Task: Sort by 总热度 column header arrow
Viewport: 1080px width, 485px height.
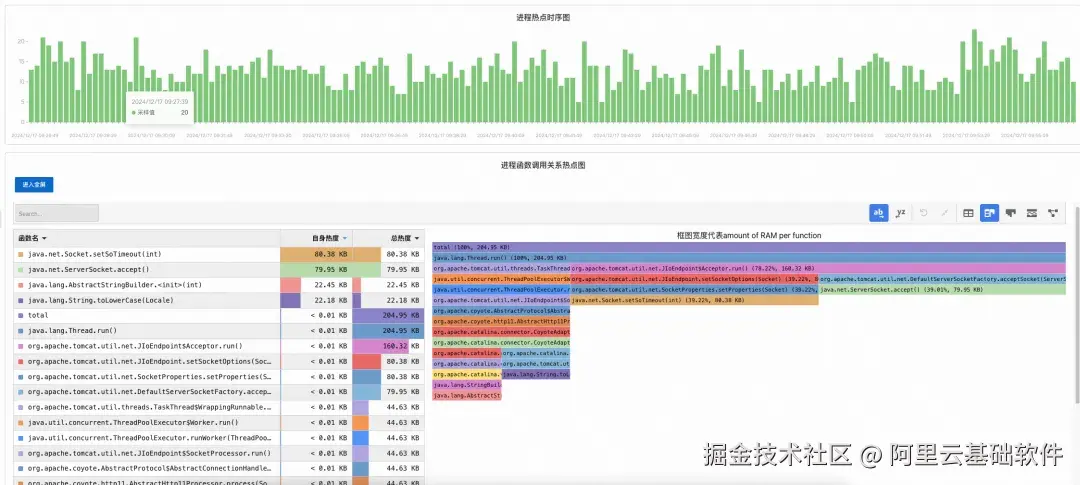Action: click(417, 238)
